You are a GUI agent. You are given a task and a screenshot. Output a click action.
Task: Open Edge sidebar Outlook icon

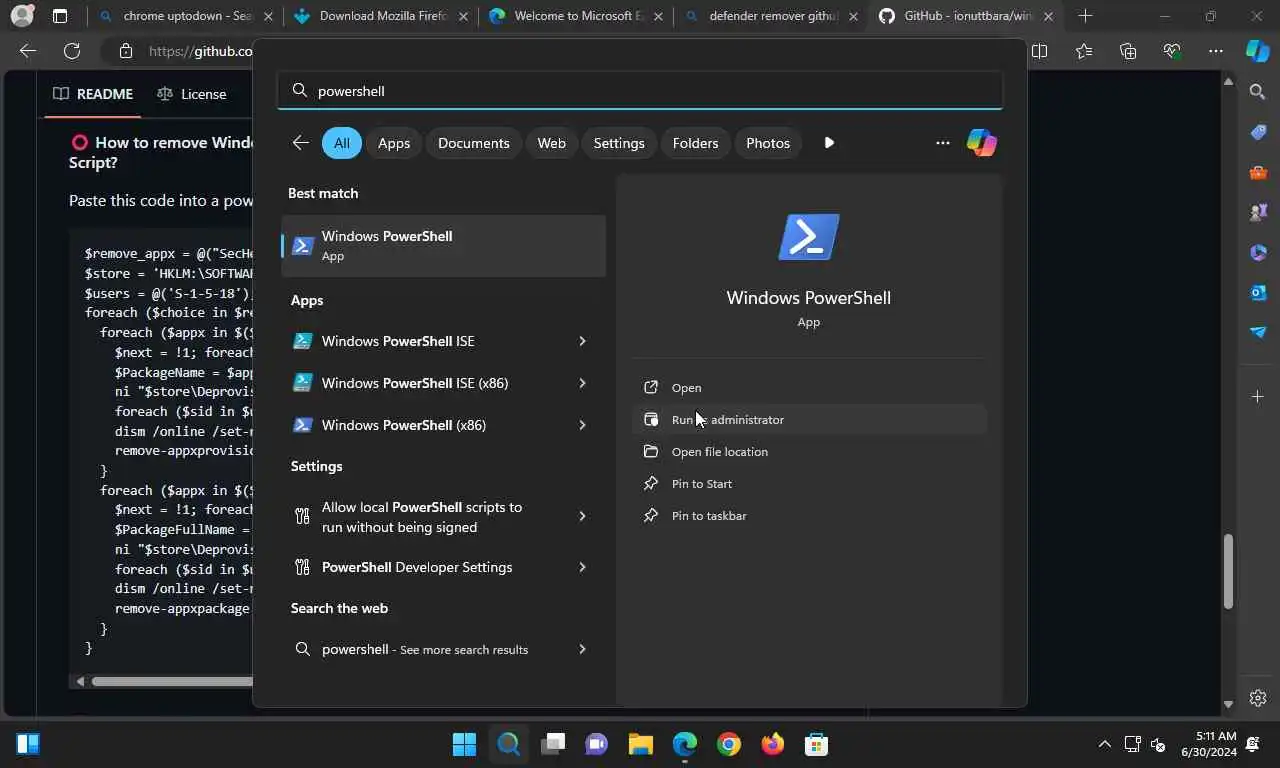point(1258,292)
